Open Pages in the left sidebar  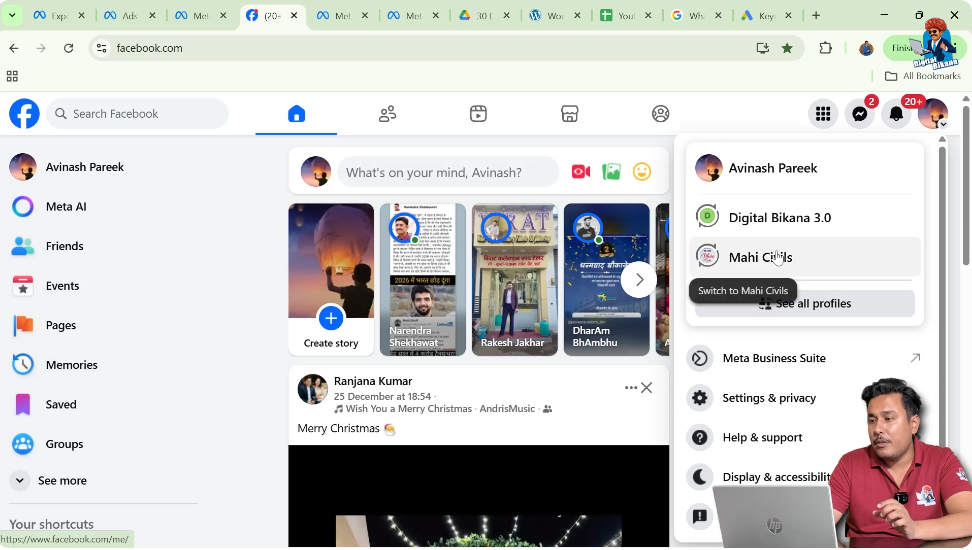[61, 326]
